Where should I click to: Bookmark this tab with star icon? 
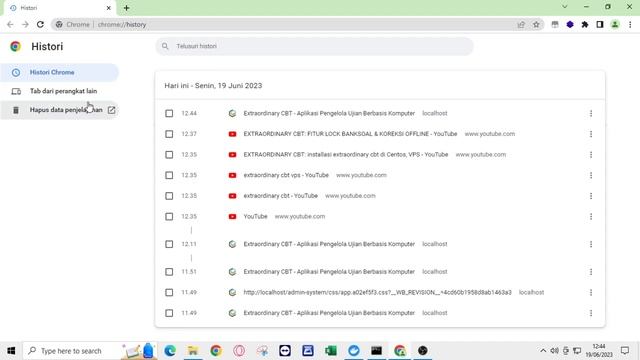coord(536,24)
